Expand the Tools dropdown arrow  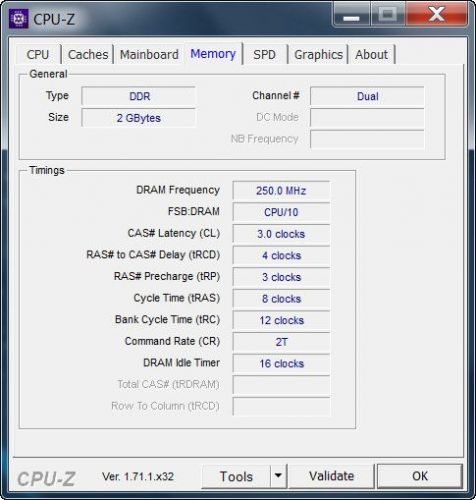pos(278,476)
